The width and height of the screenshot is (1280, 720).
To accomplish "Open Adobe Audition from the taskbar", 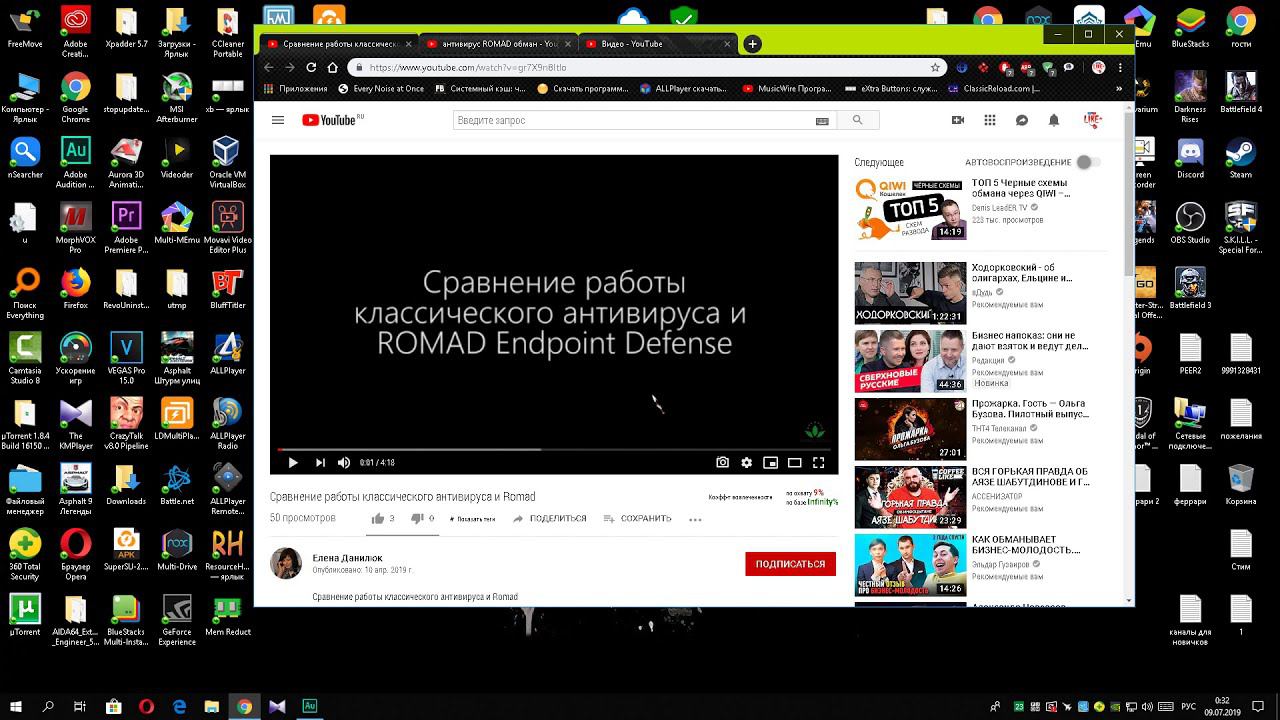I will pos(309,706).
